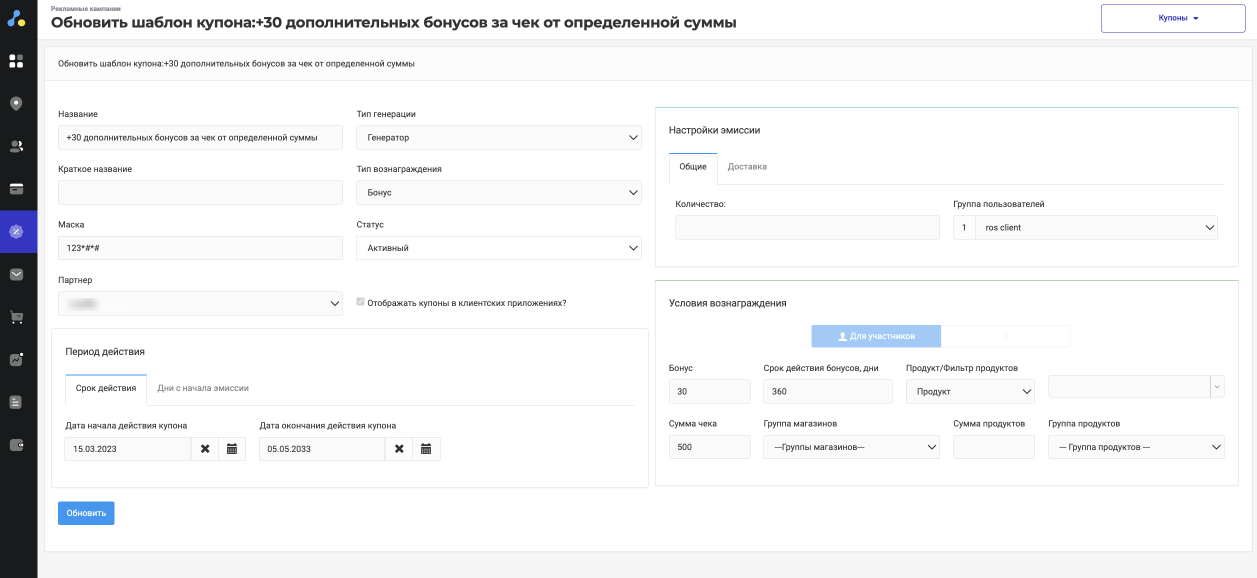Open the envelope messages sidebar icon

[x=16, y=274]
